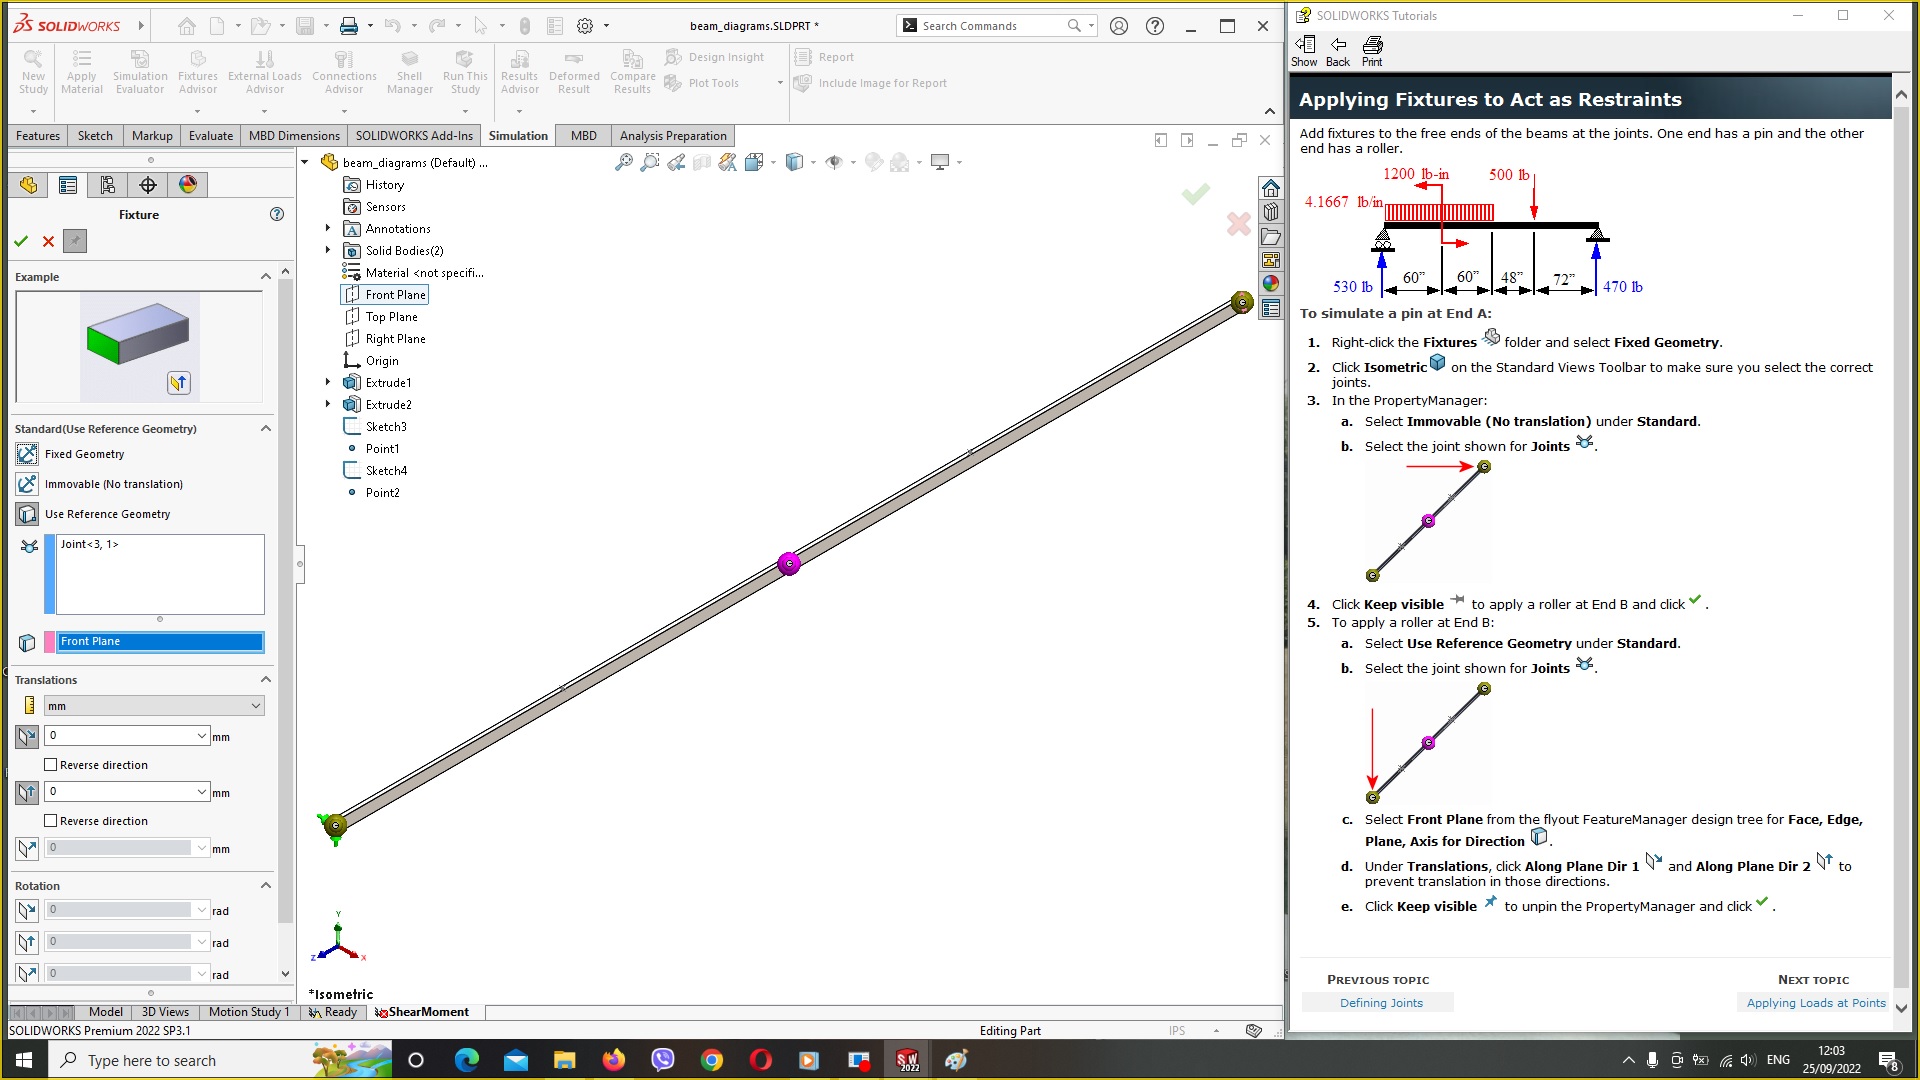The width and height of the screenshot is (1920, 1080).
Task: Open the units mm dropdown
Action: (155, 706)
